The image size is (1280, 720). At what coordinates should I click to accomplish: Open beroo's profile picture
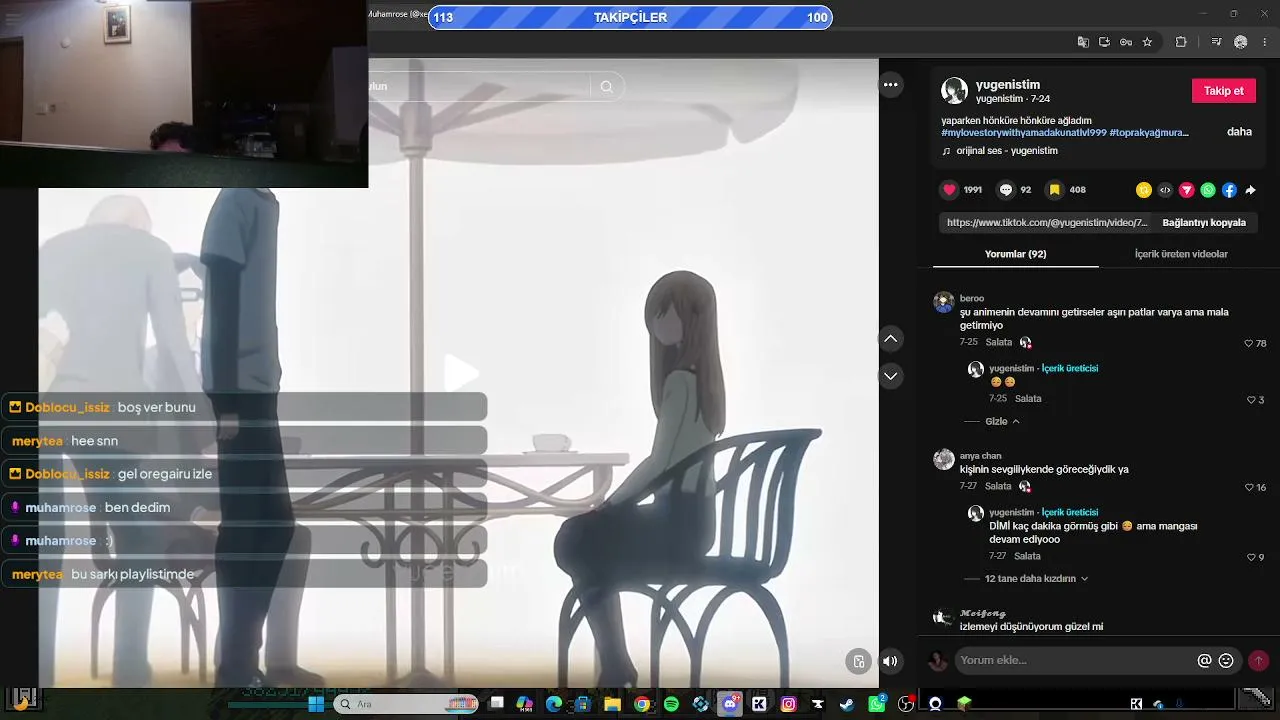(x=944, y=302)
